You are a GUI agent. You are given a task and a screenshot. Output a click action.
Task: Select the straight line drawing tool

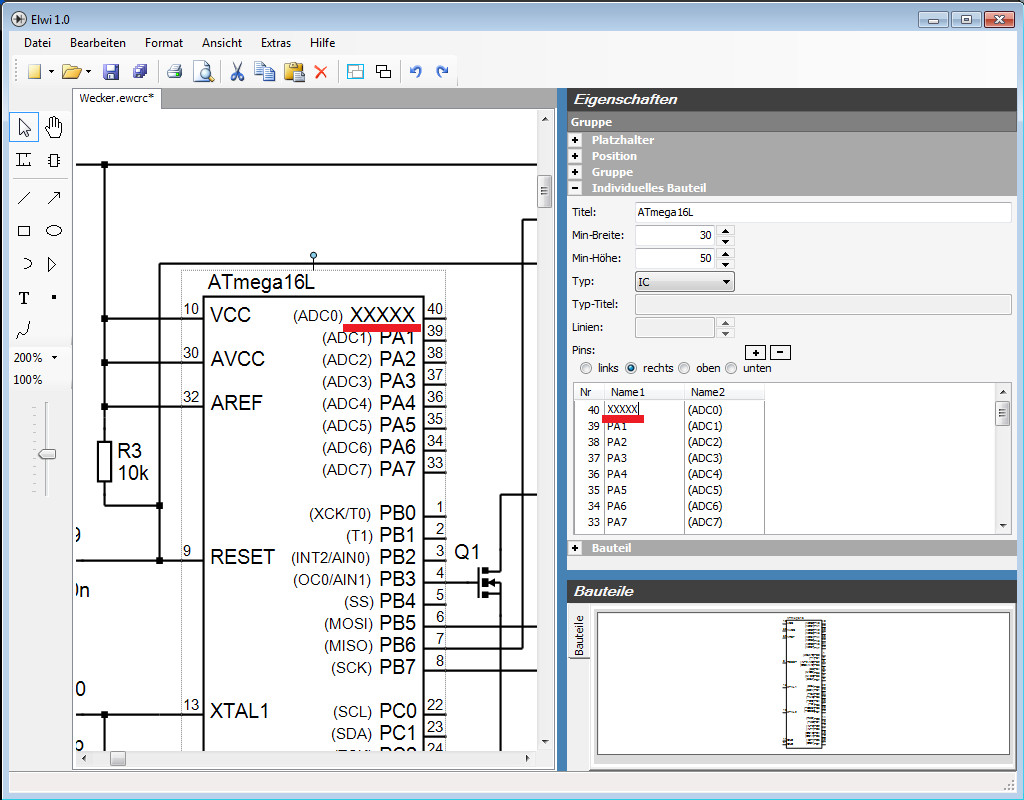point(24,197)
